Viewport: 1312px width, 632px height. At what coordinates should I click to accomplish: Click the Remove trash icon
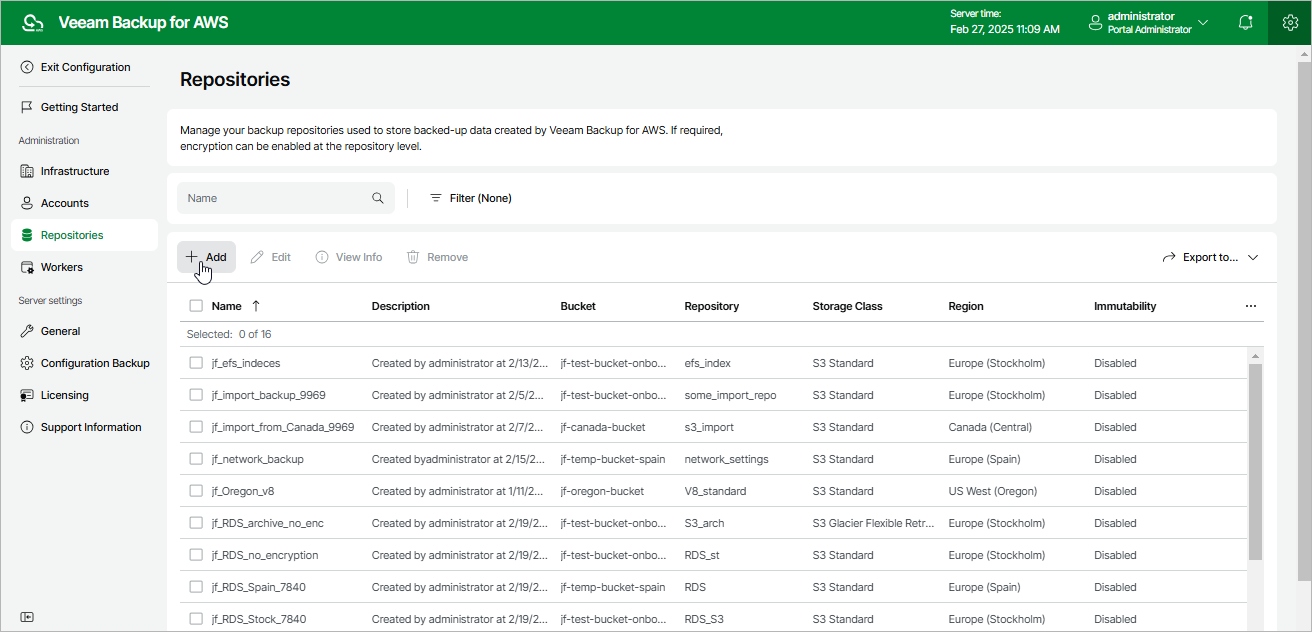click(413, 257)
